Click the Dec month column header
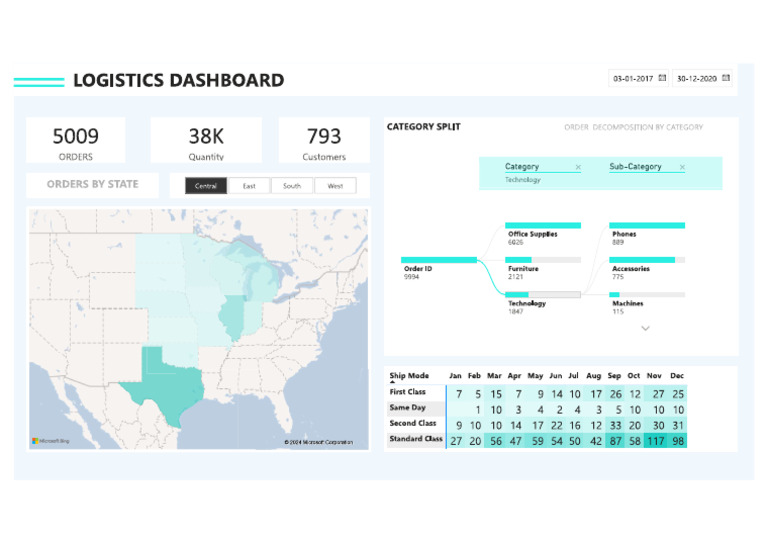768x543 pixels. 677,376
